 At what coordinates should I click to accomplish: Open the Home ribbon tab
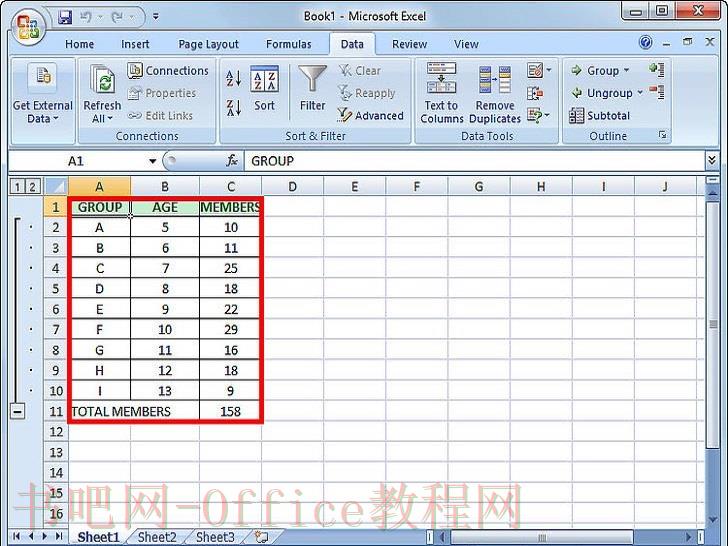tap(79, 44)
